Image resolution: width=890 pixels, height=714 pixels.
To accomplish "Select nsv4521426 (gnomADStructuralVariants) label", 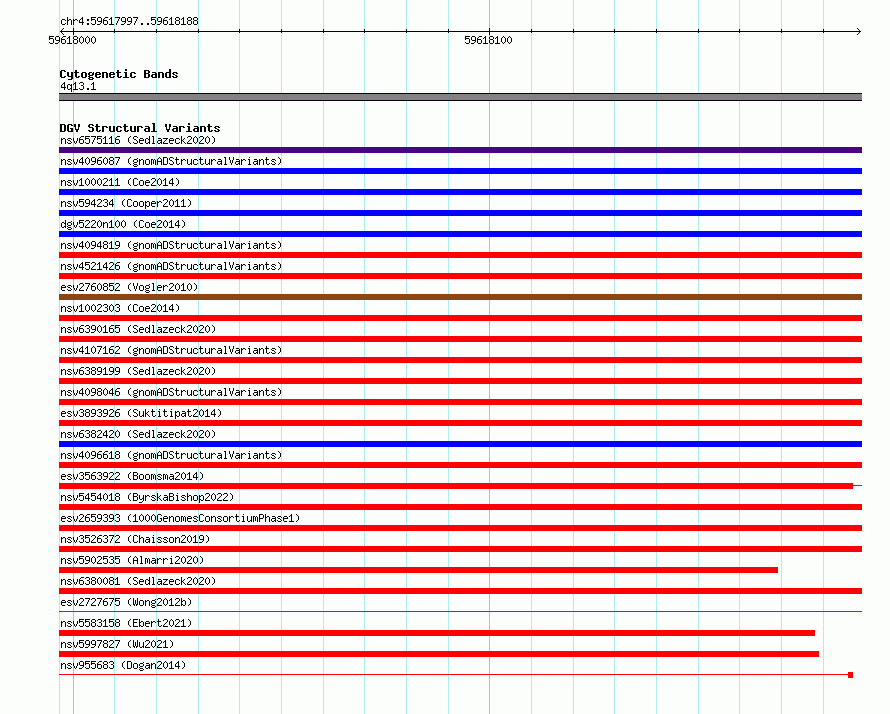I will click(x=171, y=266).
